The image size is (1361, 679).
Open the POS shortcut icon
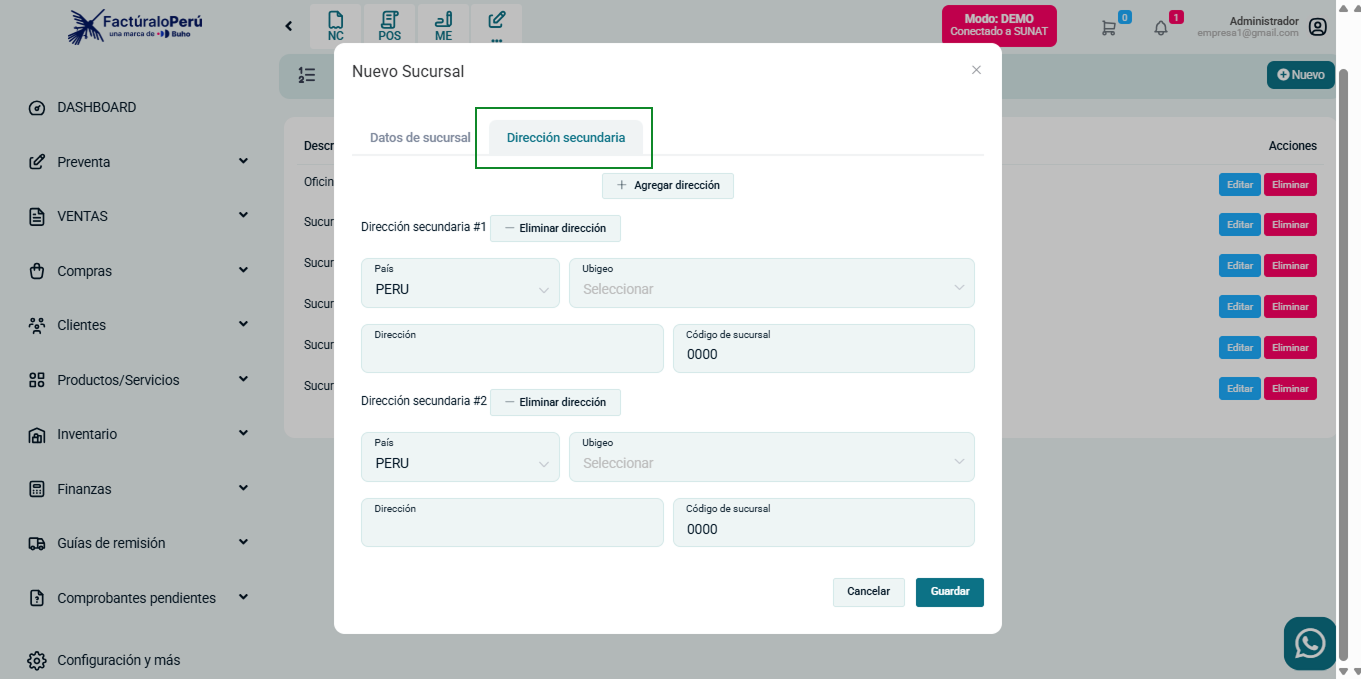click(x=389, y=25)
